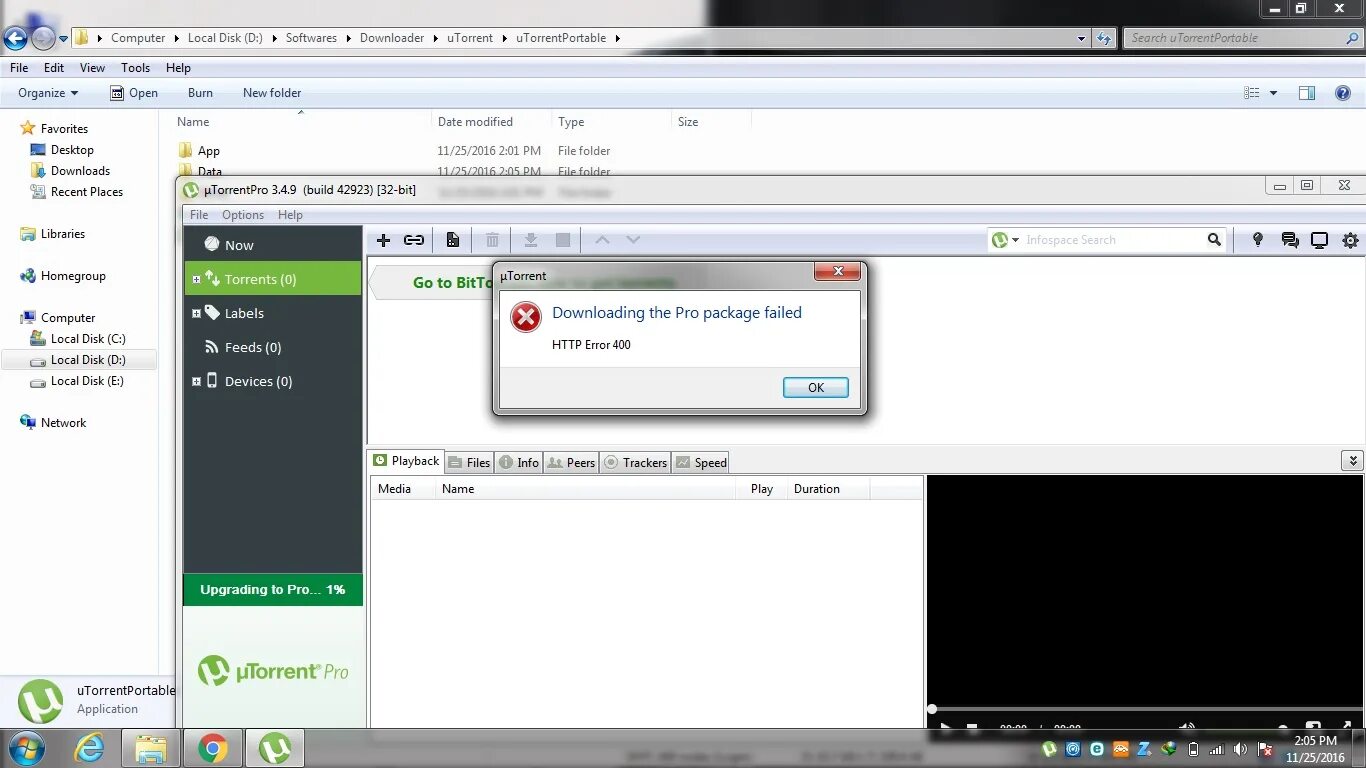Viewport: 1366px width, 768px height.
Task: Click Upgrading to Pro progress banner
Action: 273,590
